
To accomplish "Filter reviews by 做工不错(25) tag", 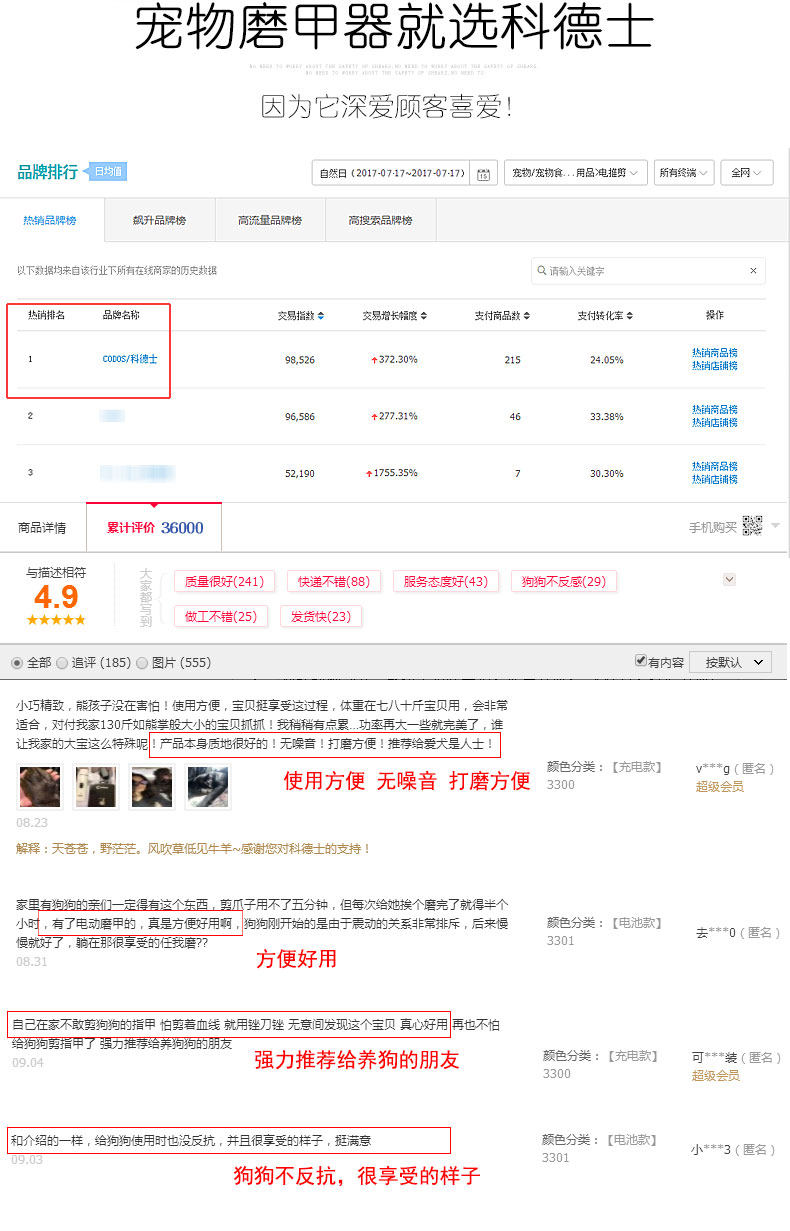I will click(x=220, y=616).
